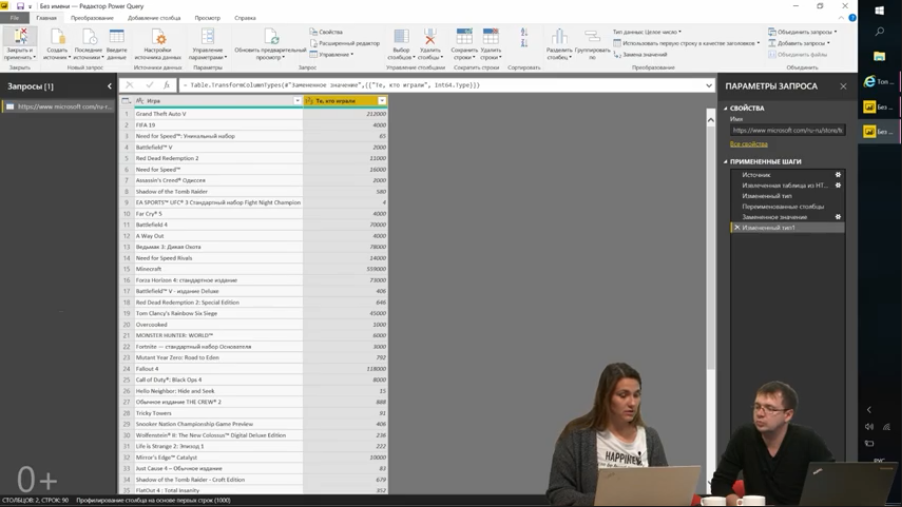This screenshot has width=902, height=507.
Task: Sort ascending with the A-Z icon
Action: [524, 32]
